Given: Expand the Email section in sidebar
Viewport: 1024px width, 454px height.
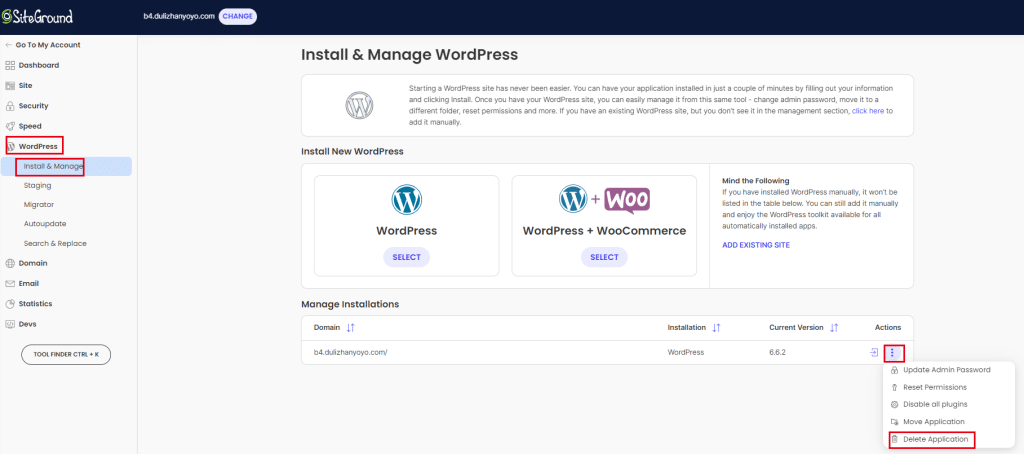Looking at the screenshot, I should tap(29, 284).
